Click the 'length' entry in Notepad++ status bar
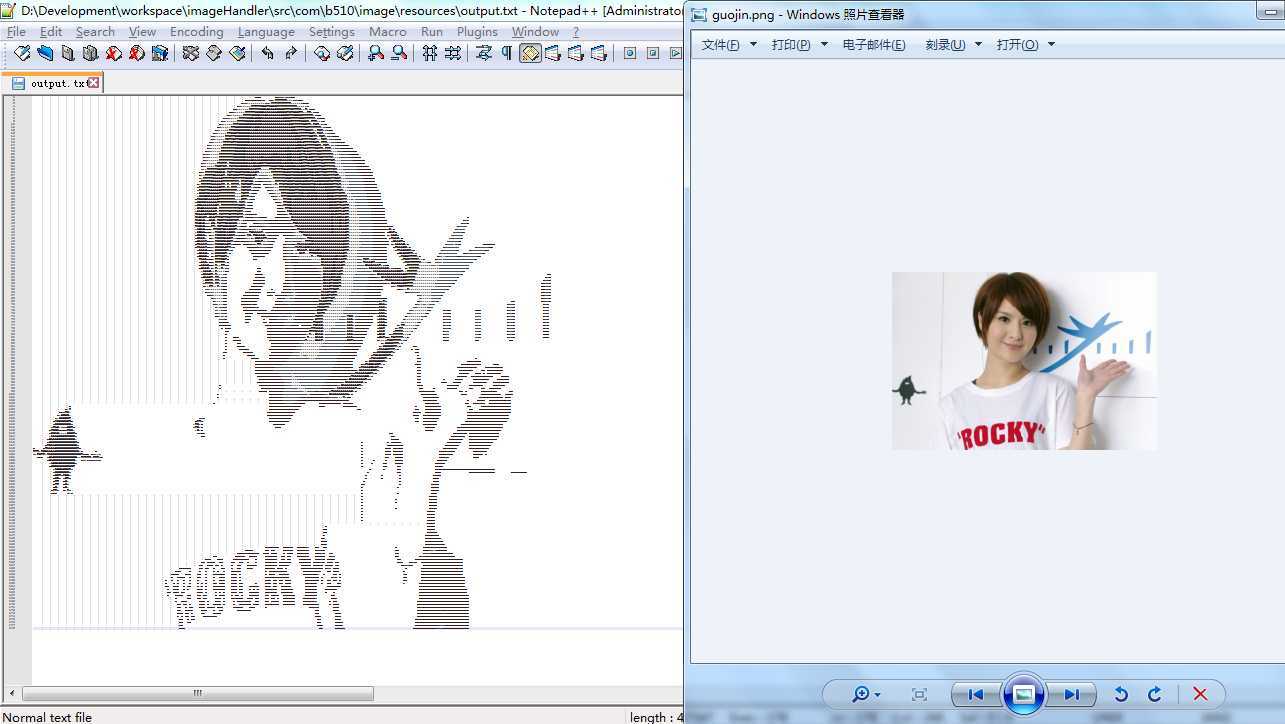The width and height of the screenshot is (1285, 724). pyautogui.click(x=656, y=717)
